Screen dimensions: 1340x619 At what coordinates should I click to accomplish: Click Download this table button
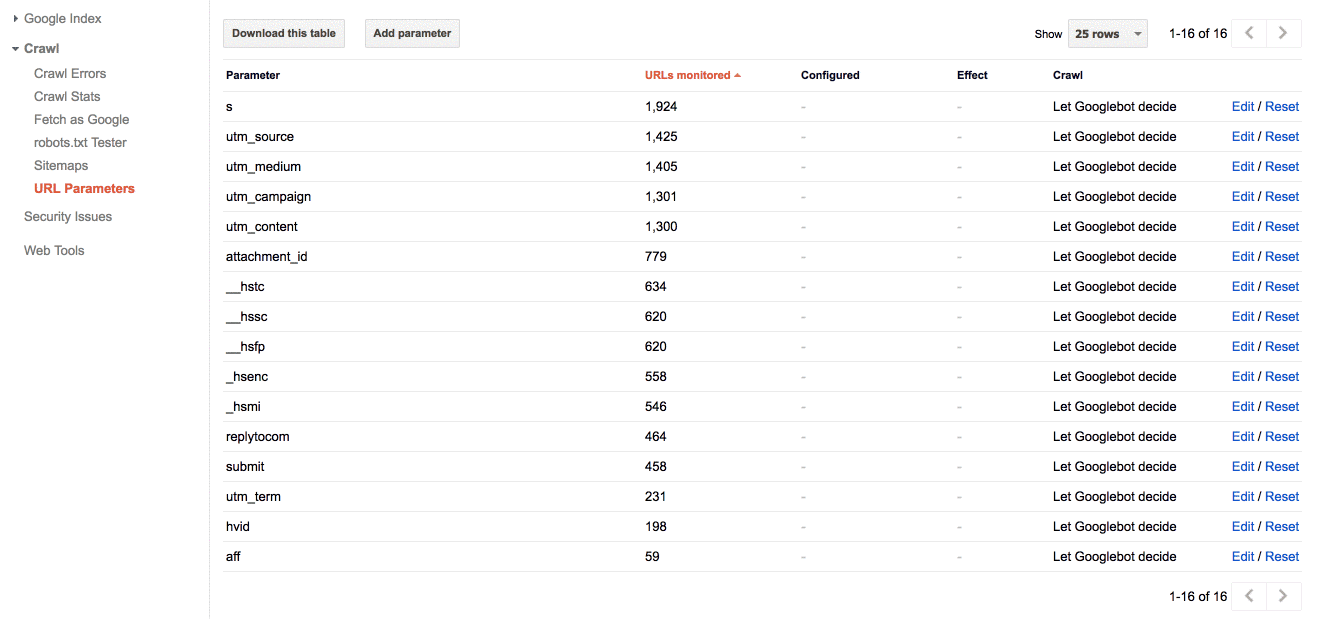click(284, 33)
